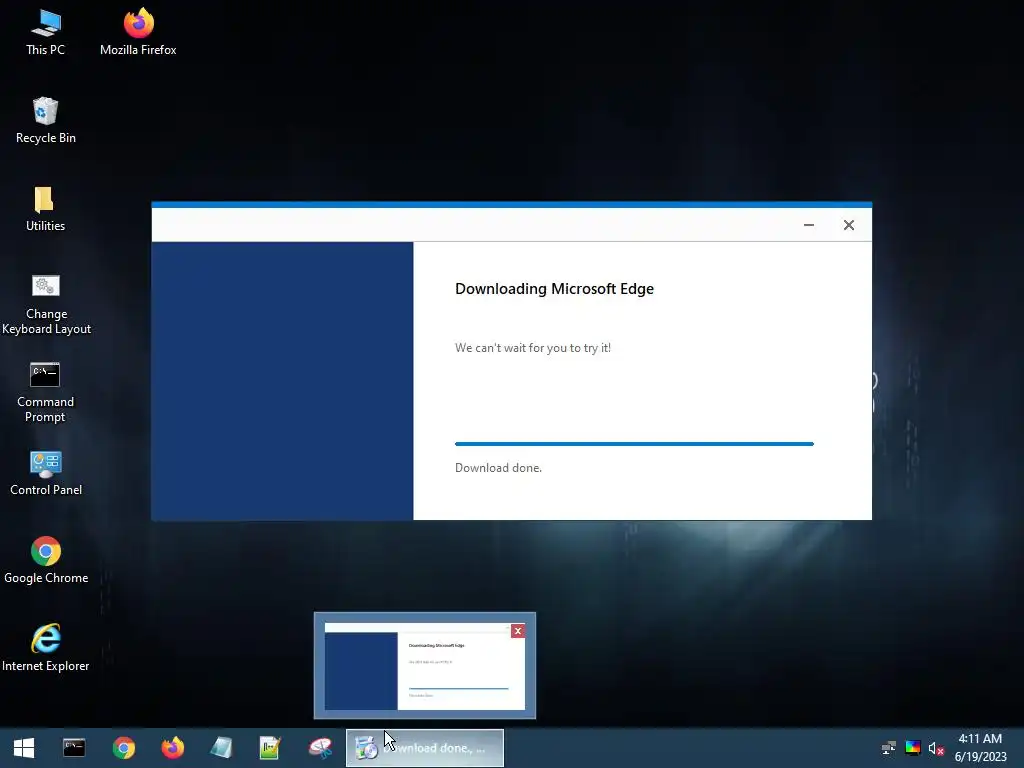
Task: Open the Windows Start menu
Action: click(24, 748)
